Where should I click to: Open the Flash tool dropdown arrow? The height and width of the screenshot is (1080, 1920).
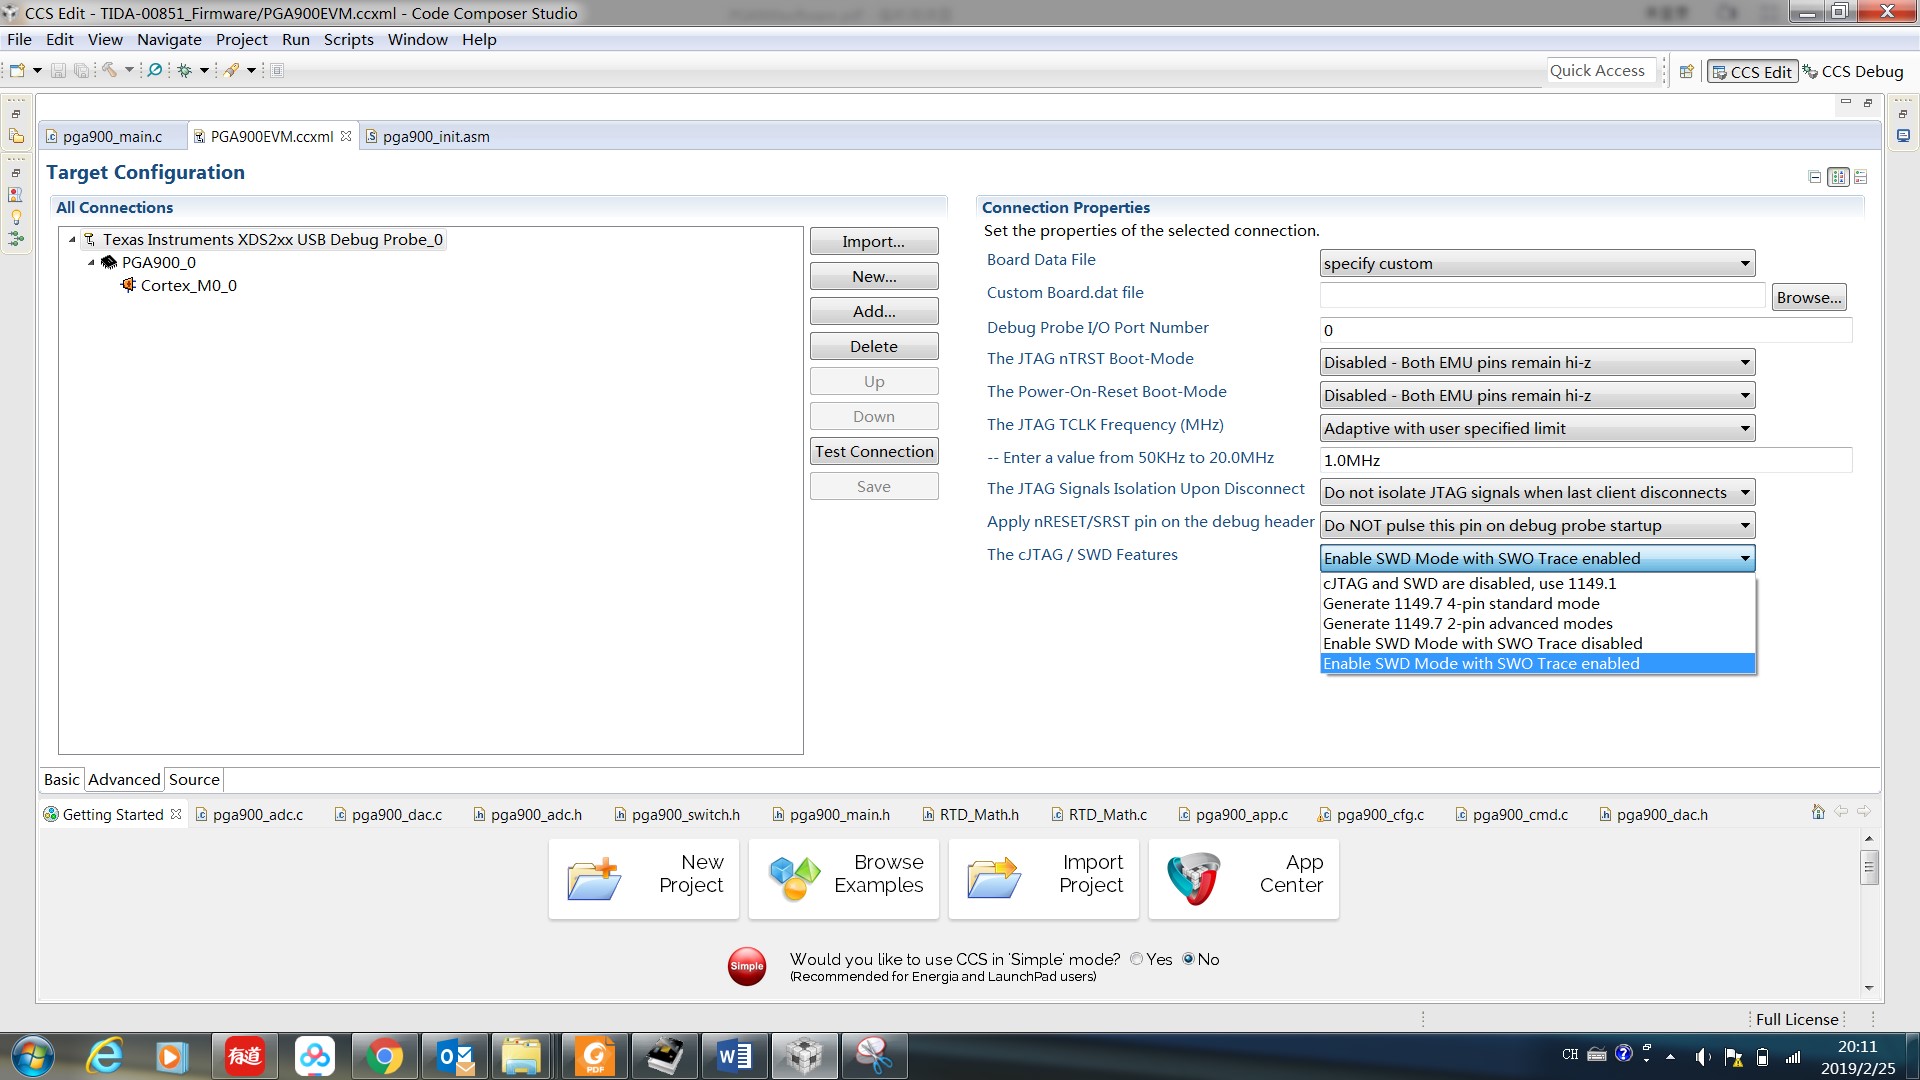click(x=251, y=70)
